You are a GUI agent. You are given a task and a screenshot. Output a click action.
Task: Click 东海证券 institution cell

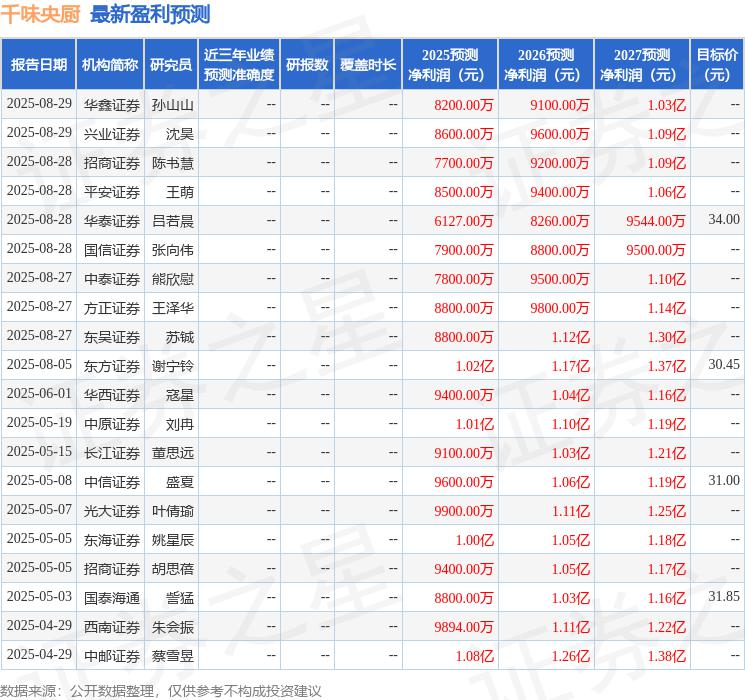pos(112,540)
